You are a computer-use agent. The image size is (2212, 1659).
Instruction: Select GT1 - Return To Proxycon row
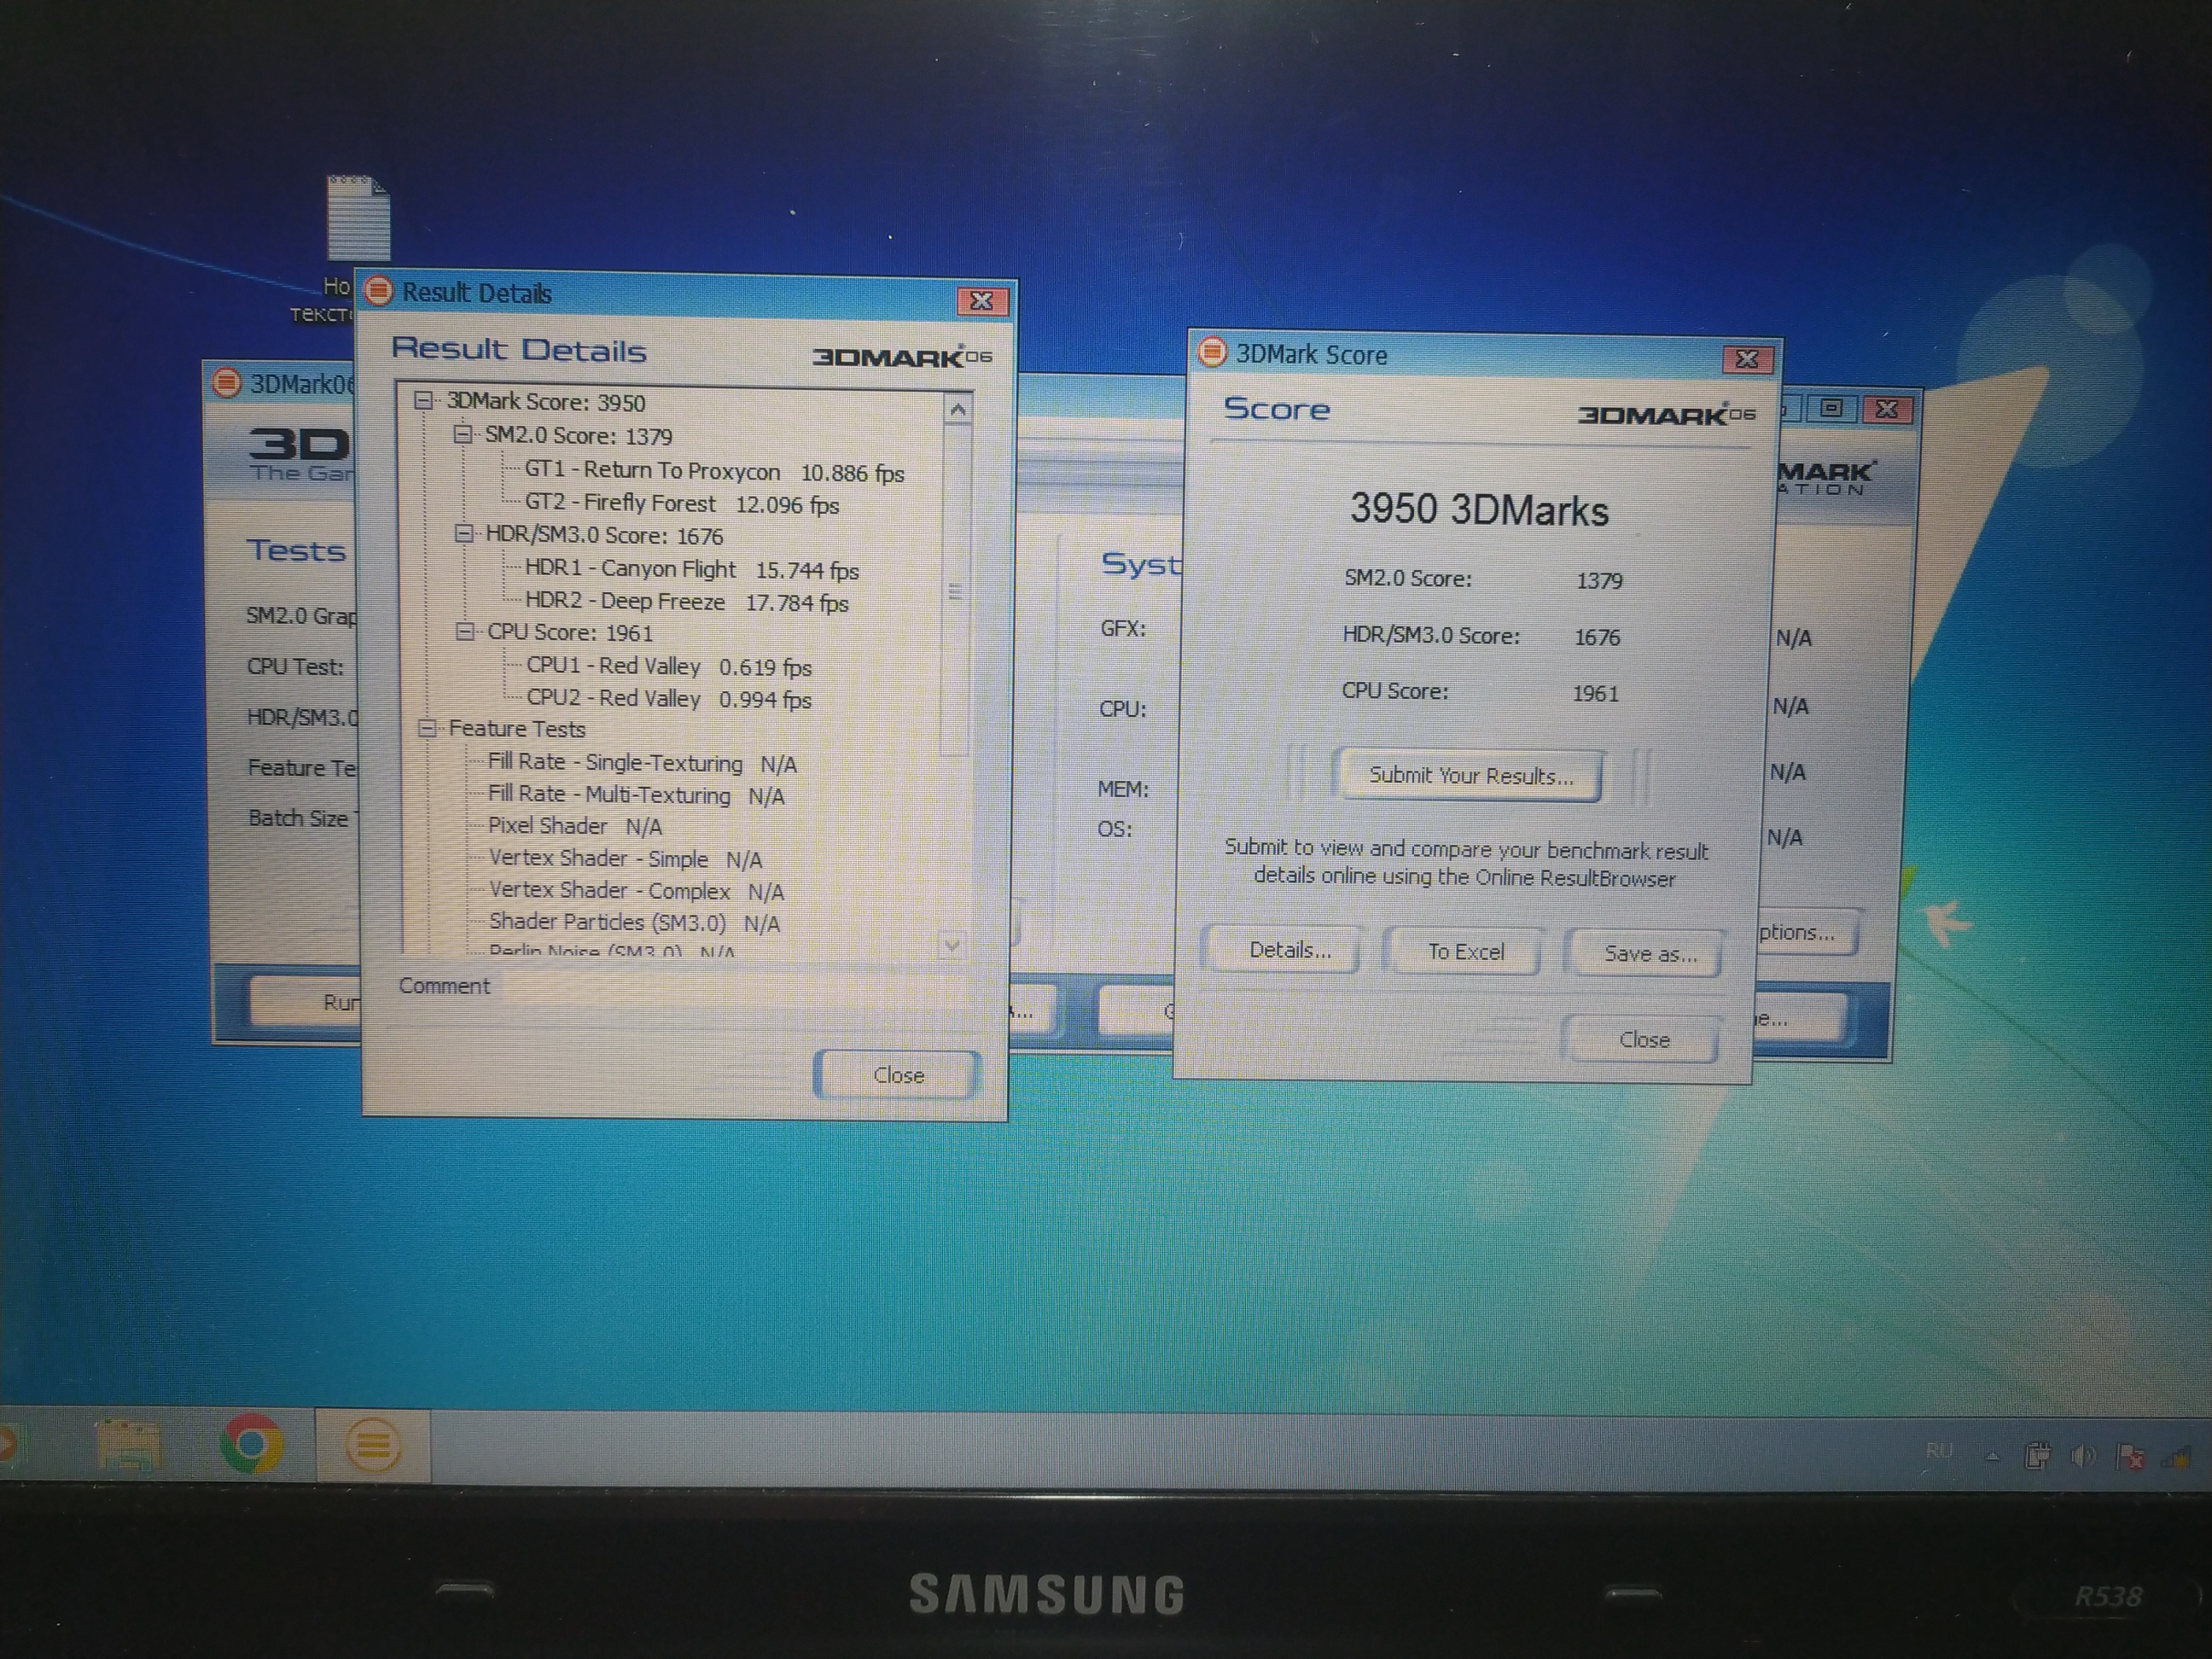click(714, 472)
